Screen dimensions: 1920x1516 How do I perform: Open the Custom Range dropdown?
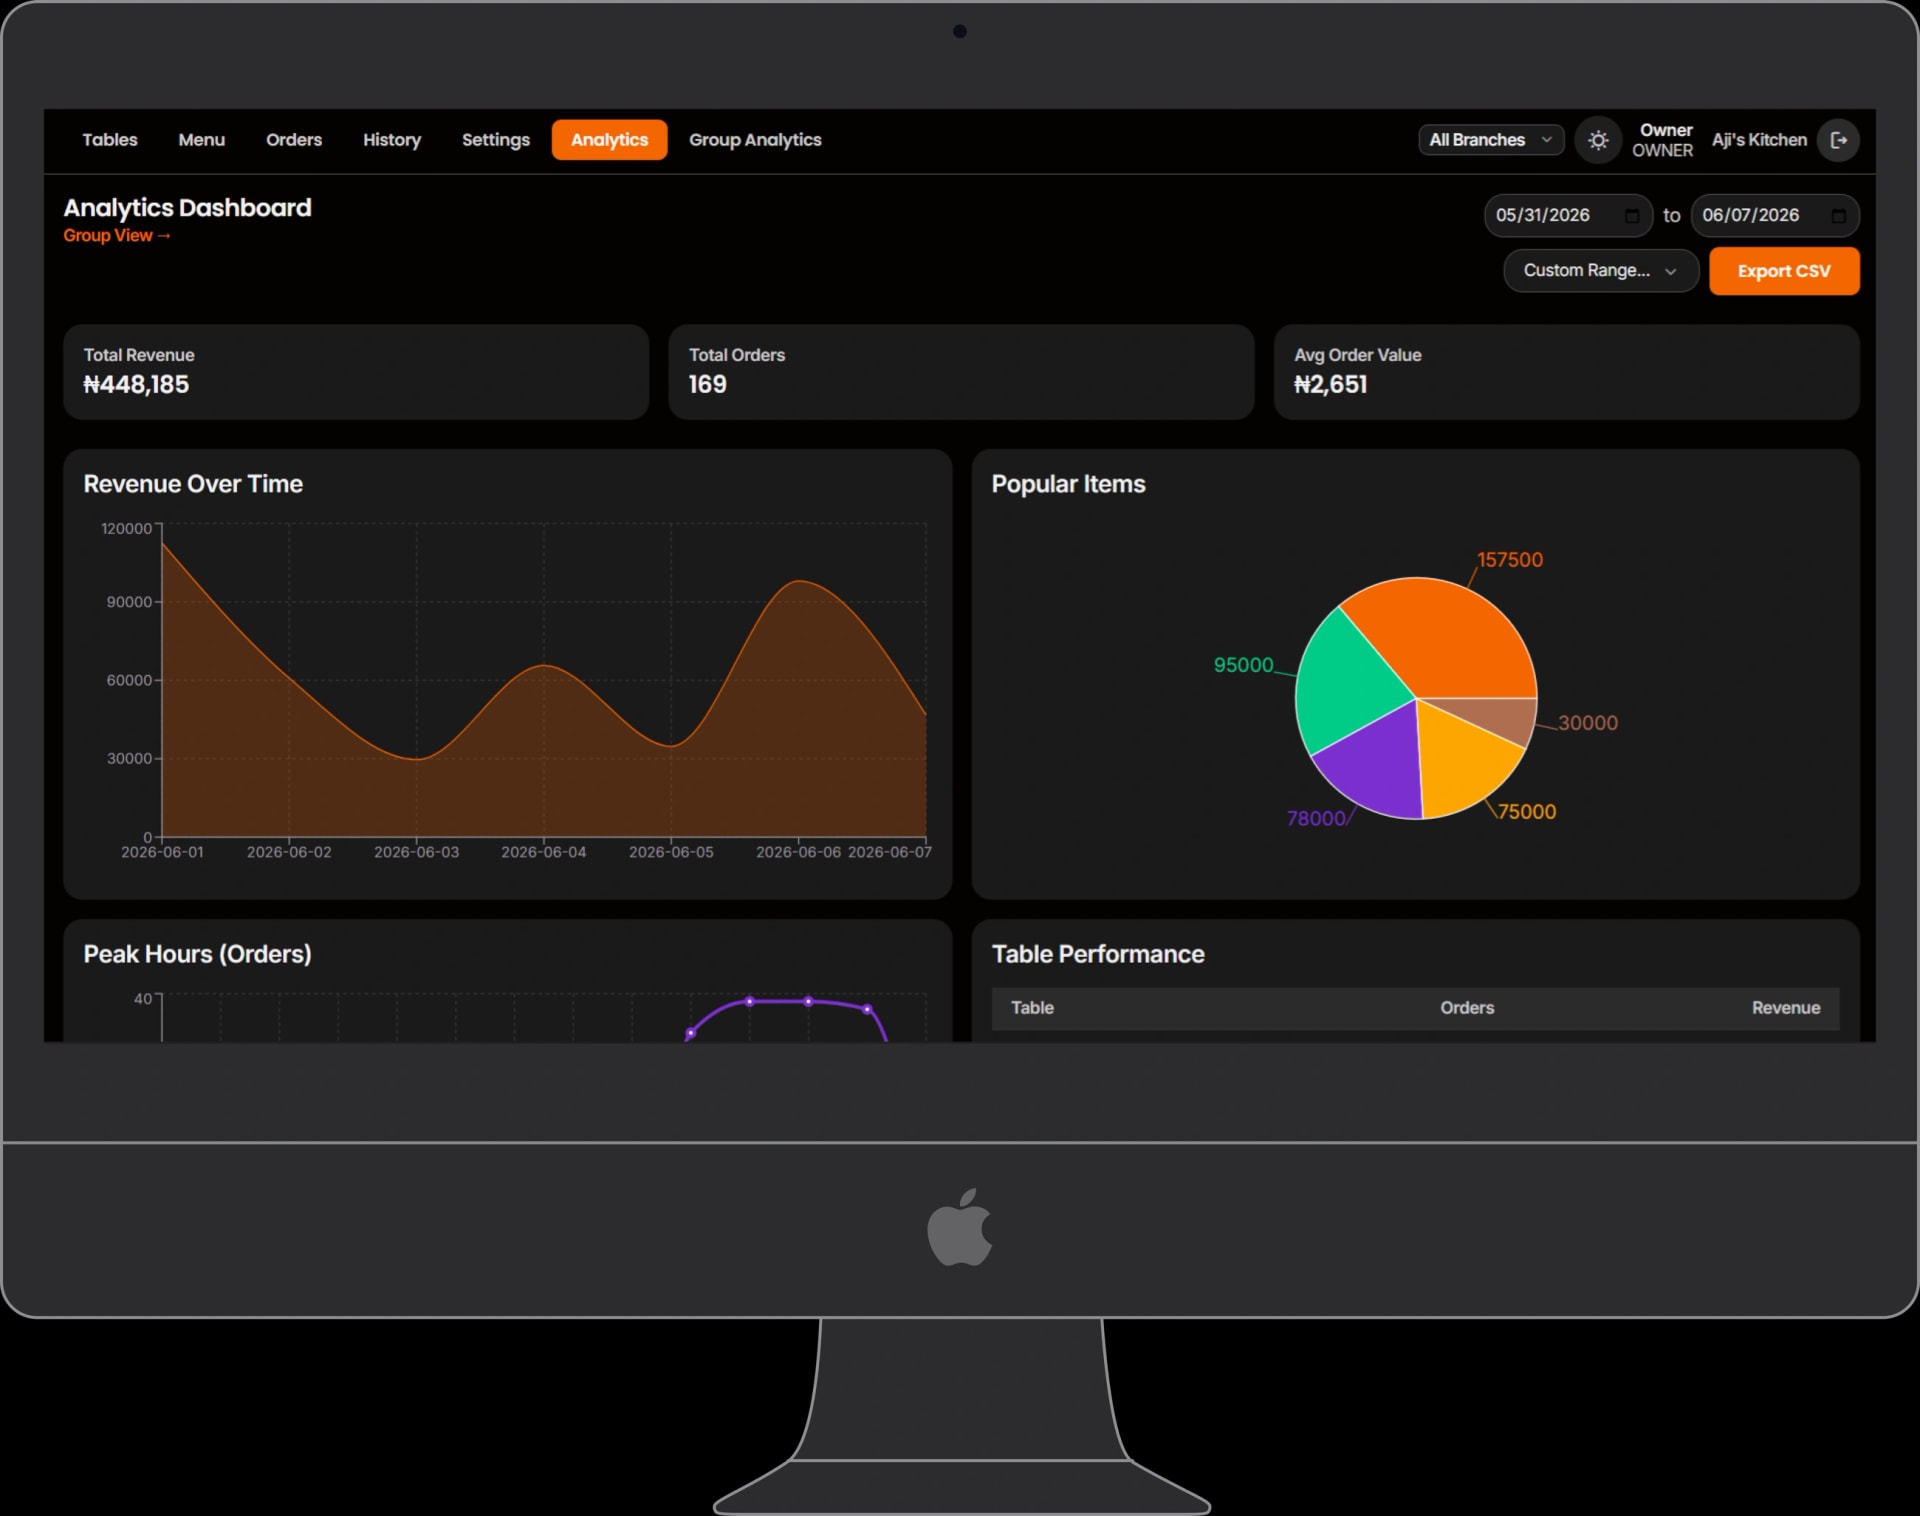click(1600, 271)
